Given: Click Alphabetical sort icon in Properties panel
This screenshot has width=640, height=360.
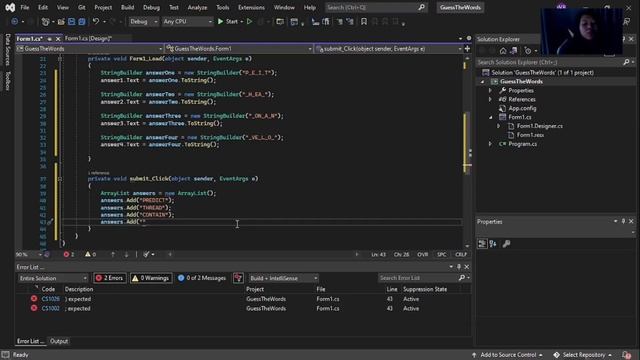Looking at the screenshot, I should [493, 244].
